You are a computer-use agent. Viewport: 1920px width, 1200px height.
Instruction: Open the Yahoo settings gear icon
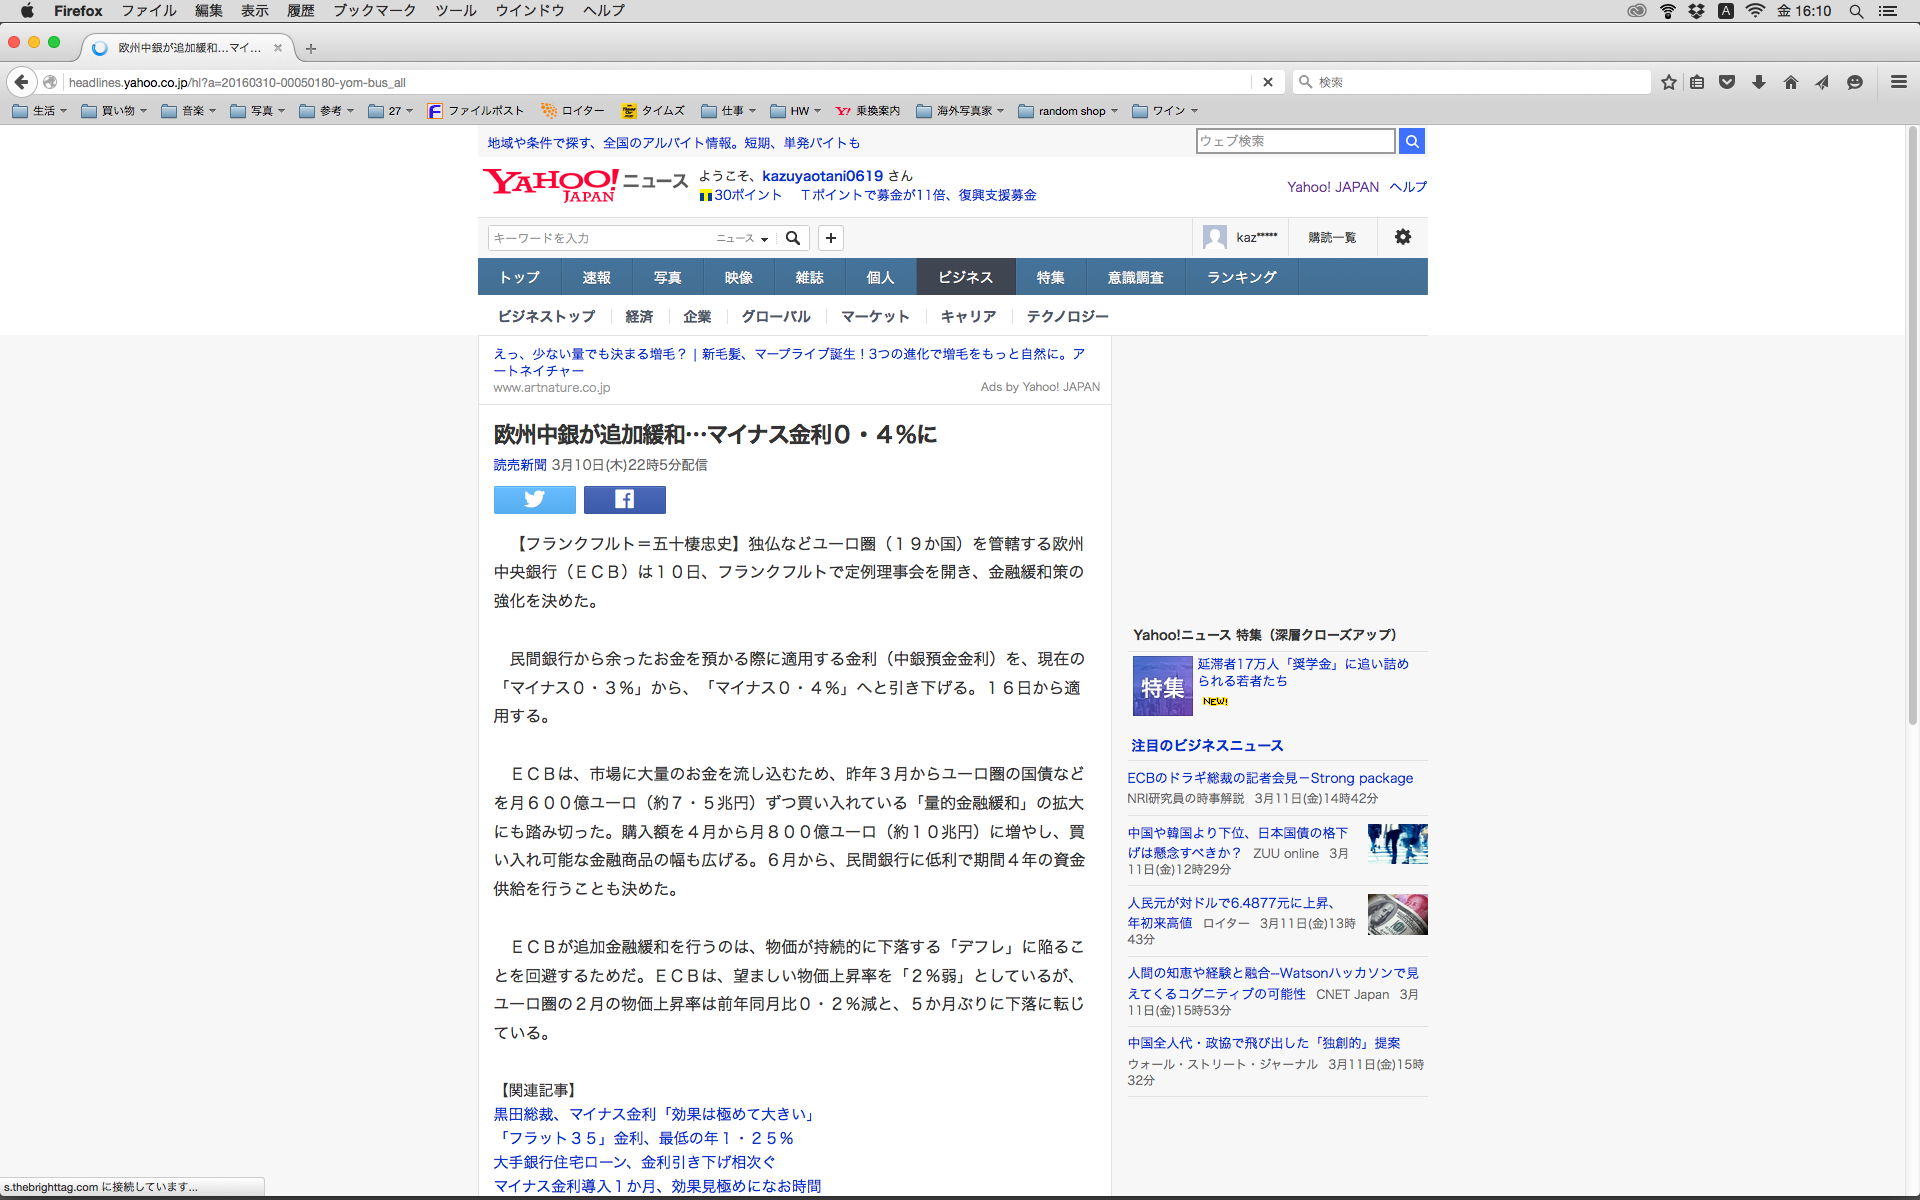[x=1402, y=237]
